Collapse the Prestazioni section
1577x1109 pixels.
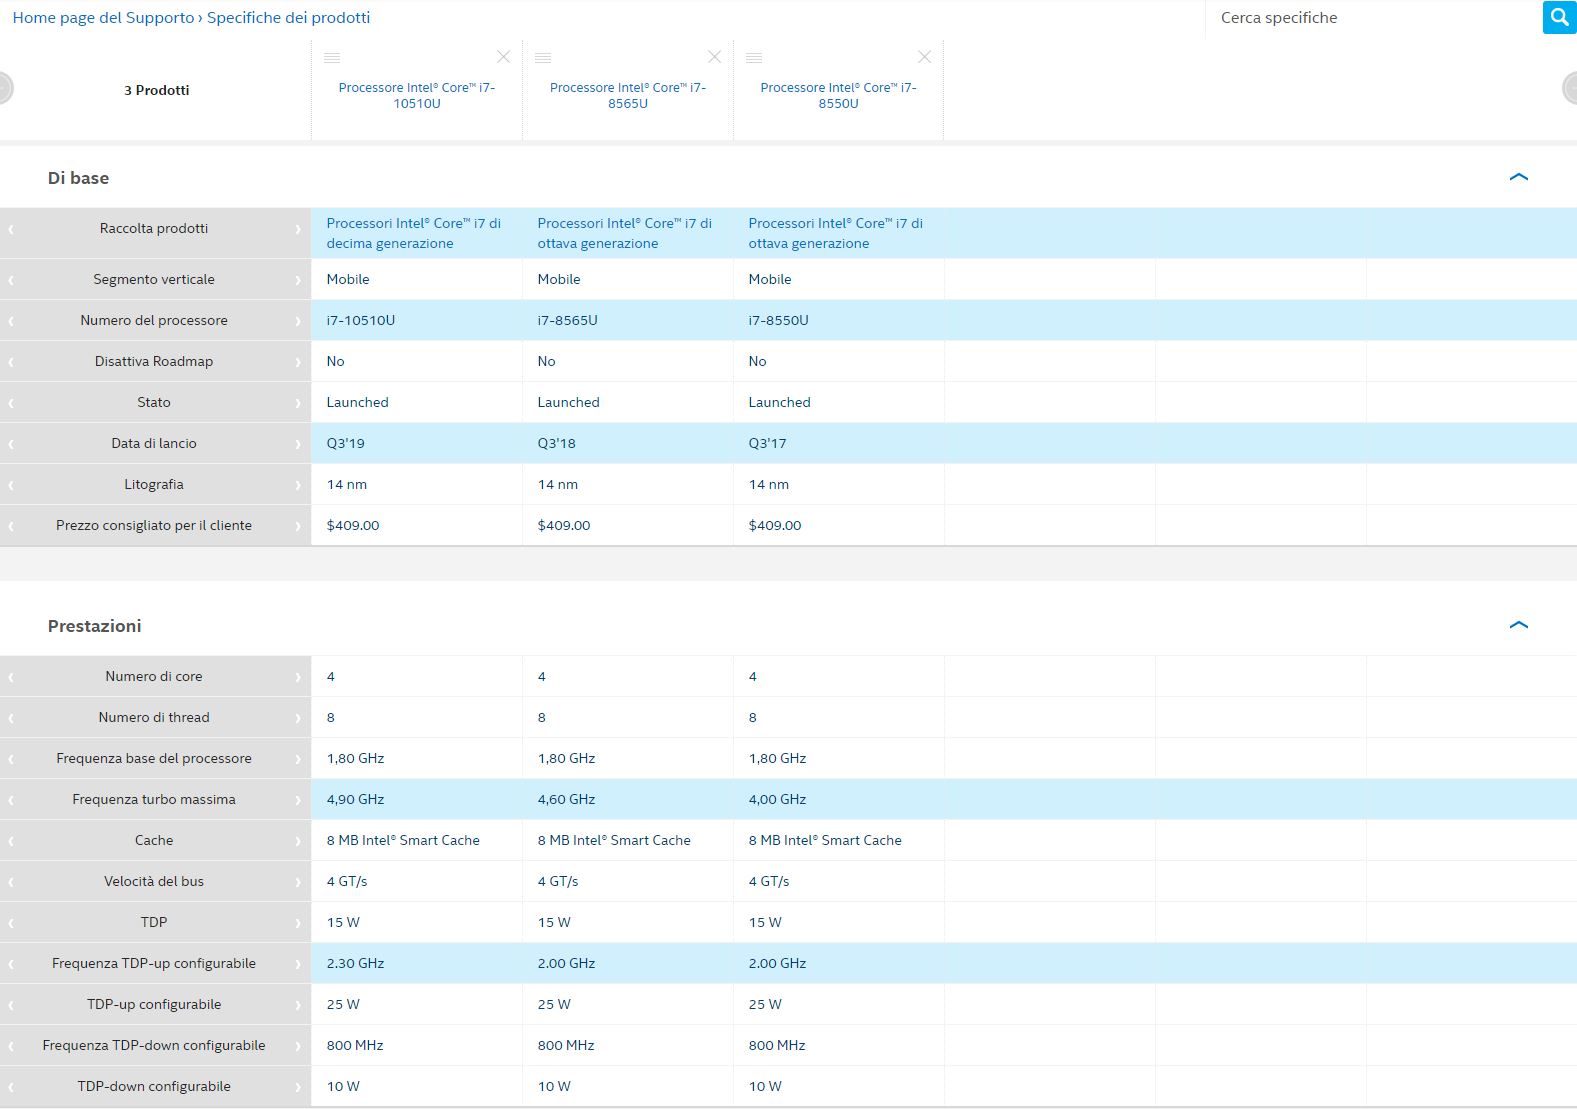click(x=1518, y=625)
